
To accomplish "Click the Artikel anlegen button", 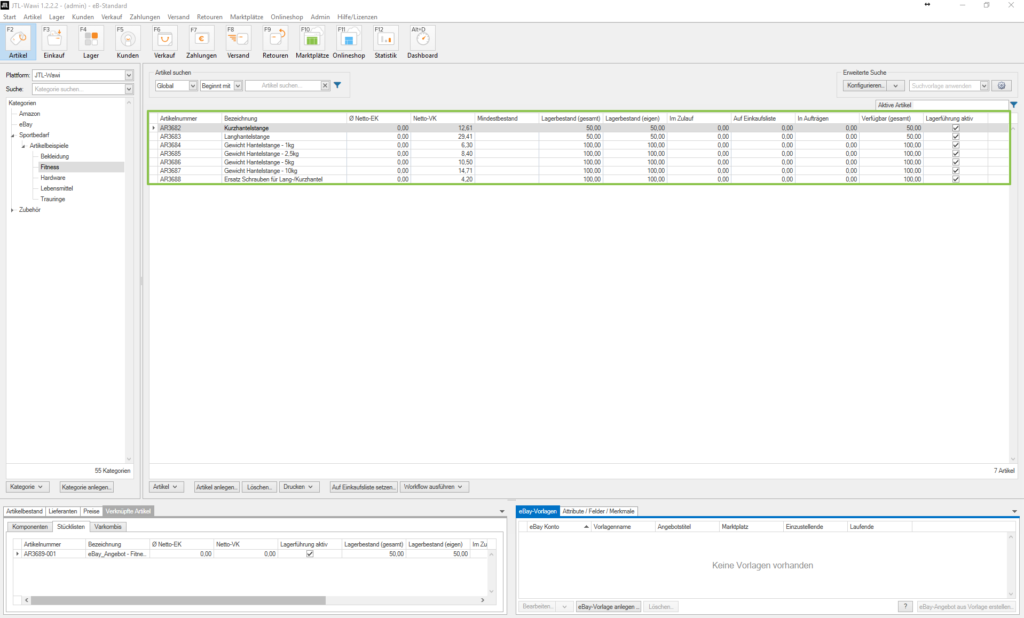I will 217,487.
